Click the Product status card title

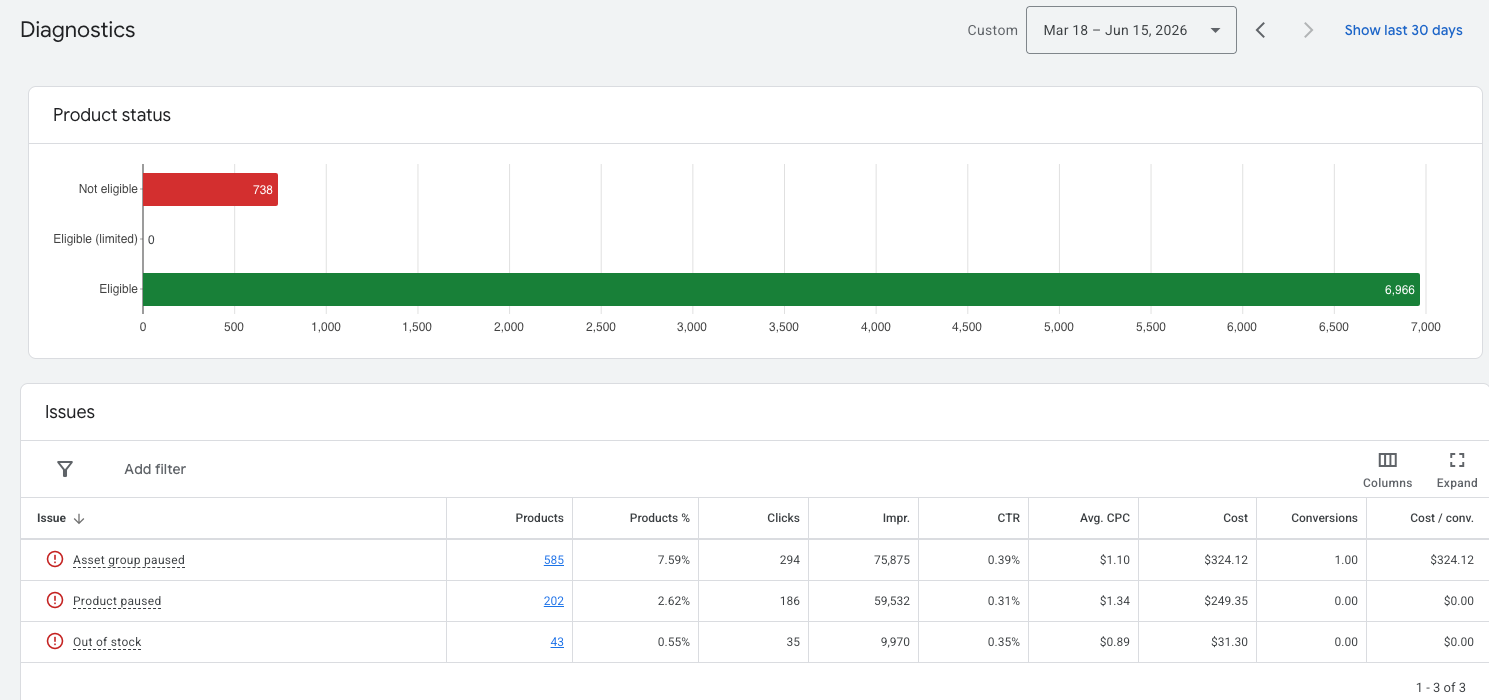[112, 115]
